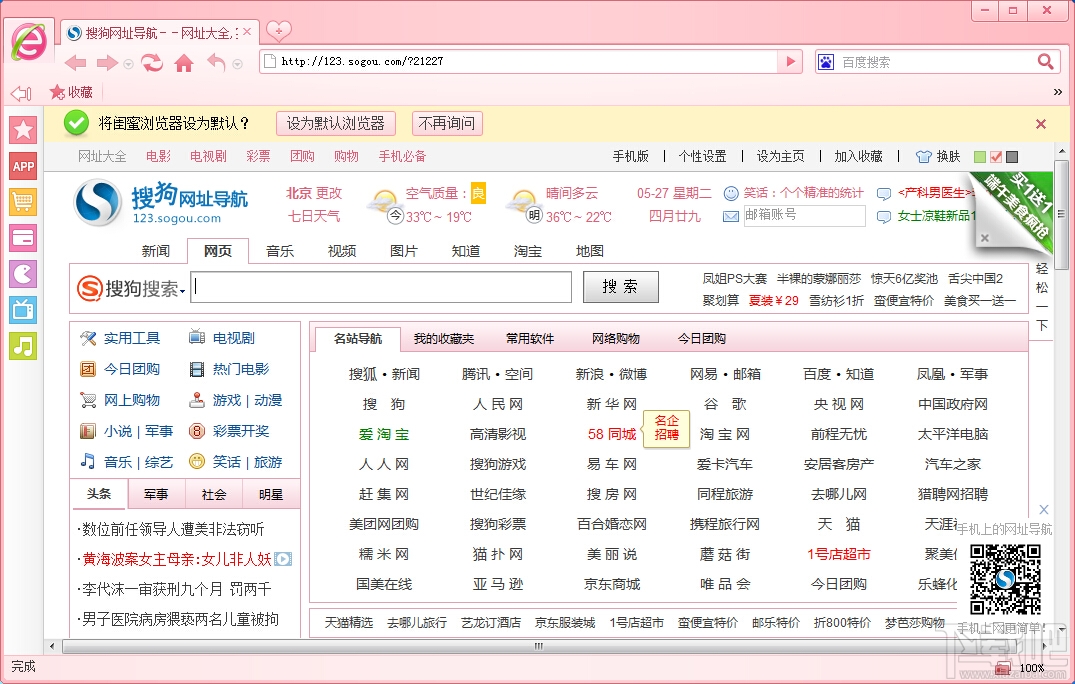Open the 实用工具 link

[132, 338]
